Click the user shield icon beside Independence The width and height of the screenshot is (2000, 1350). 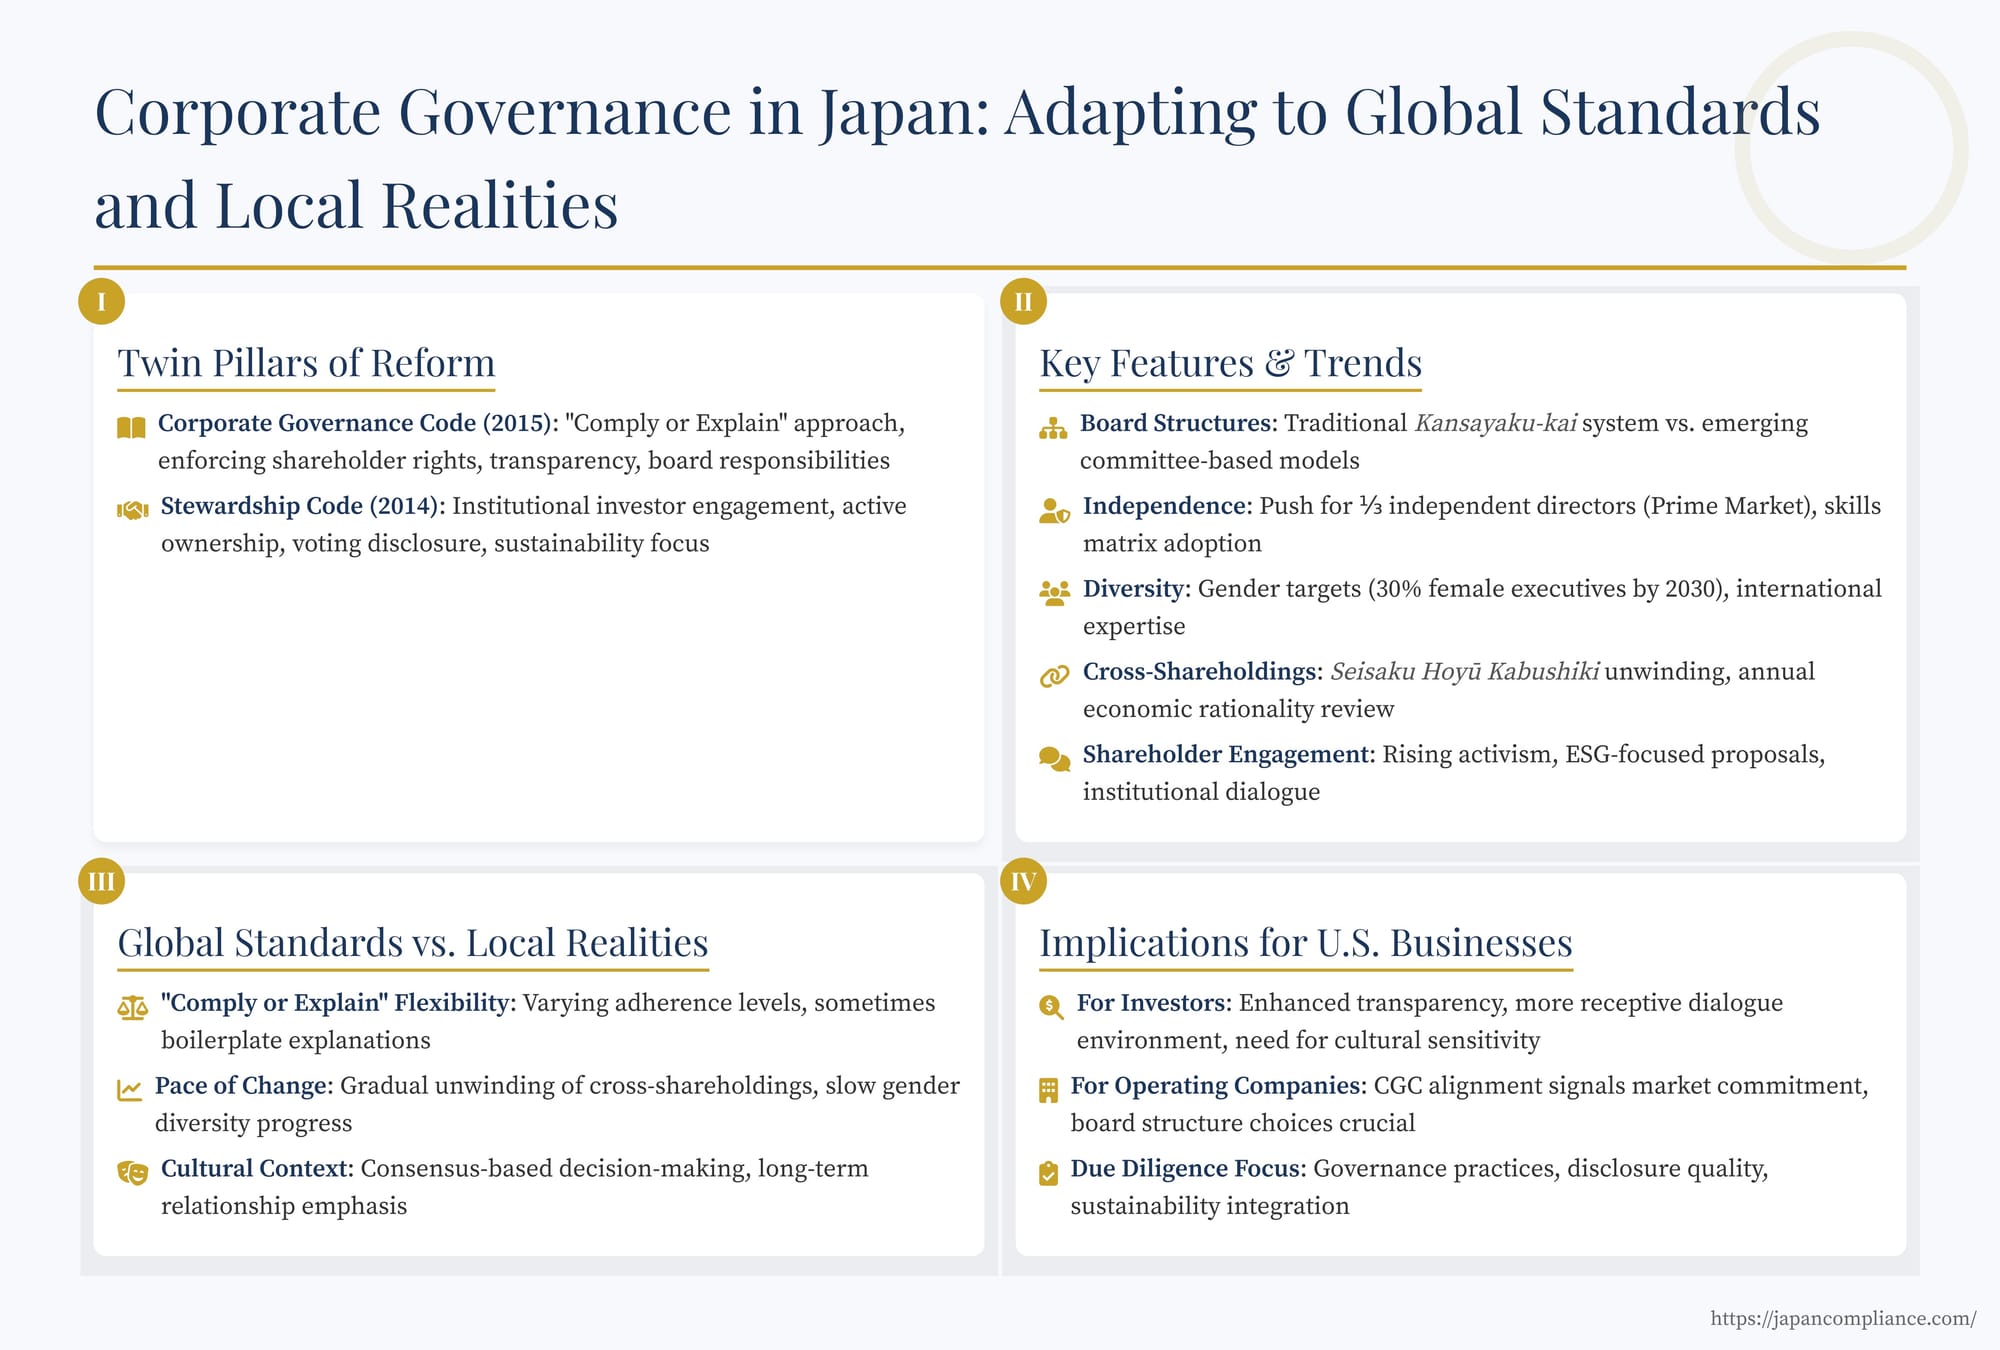(1054, 511)
